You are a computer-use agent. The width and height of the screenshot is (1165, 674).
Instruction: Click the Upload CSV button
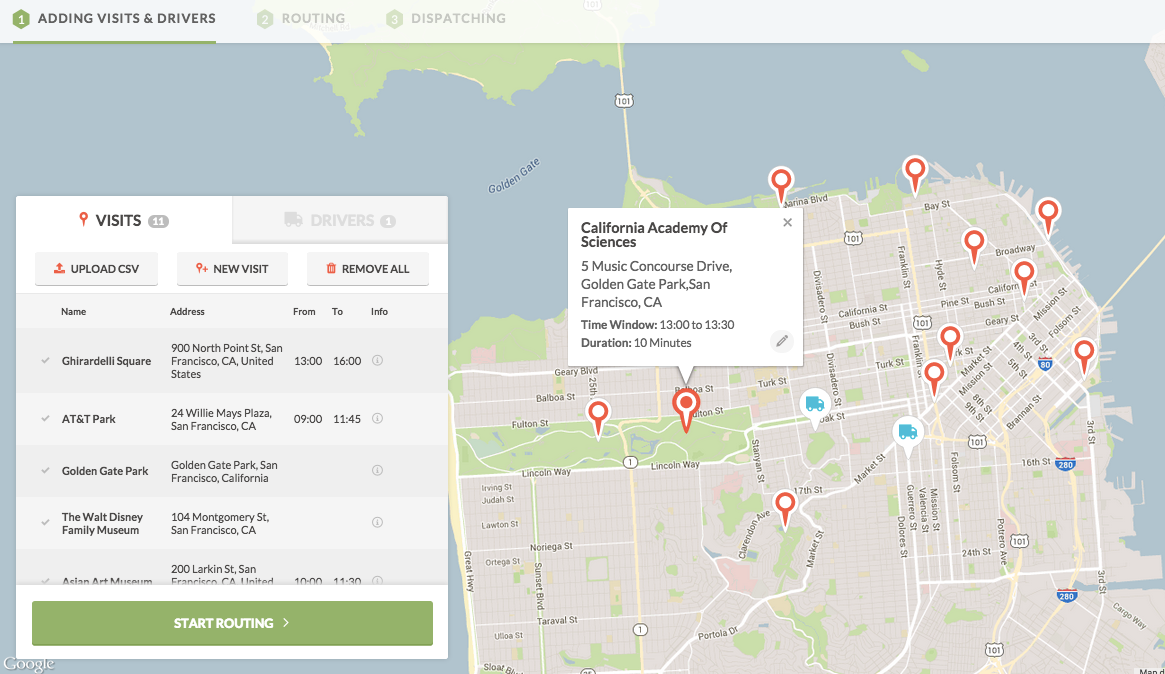coord(97,268)
